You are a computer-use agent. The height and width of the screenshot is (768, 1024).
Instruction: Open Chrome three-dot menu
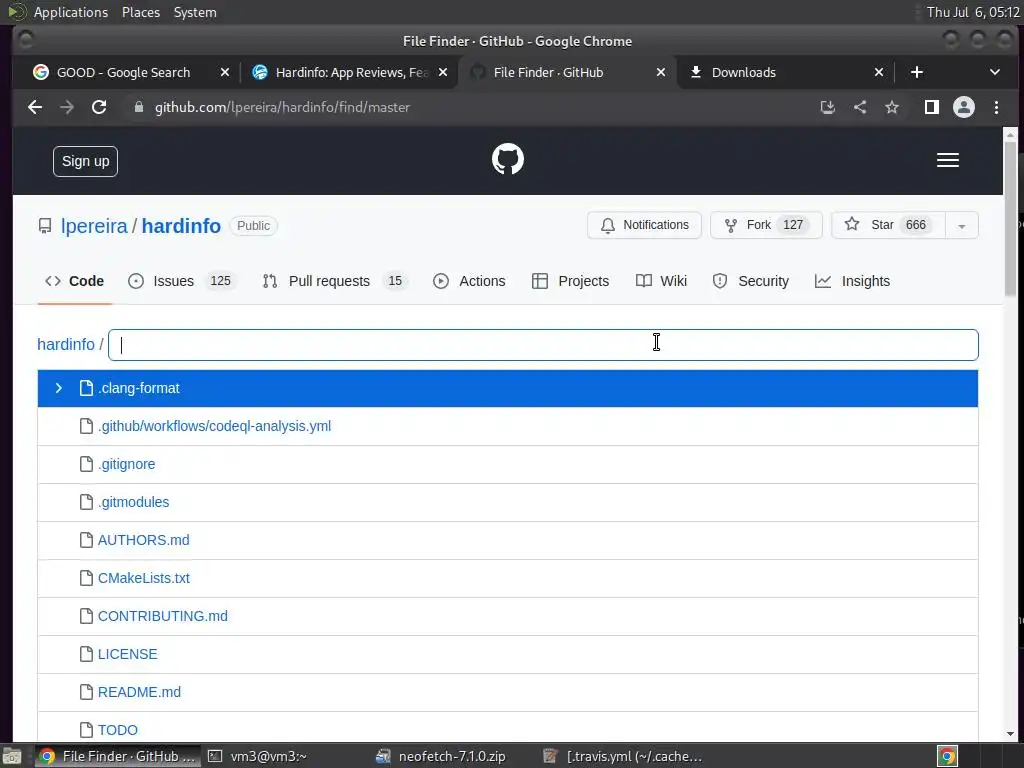[997, 107]
